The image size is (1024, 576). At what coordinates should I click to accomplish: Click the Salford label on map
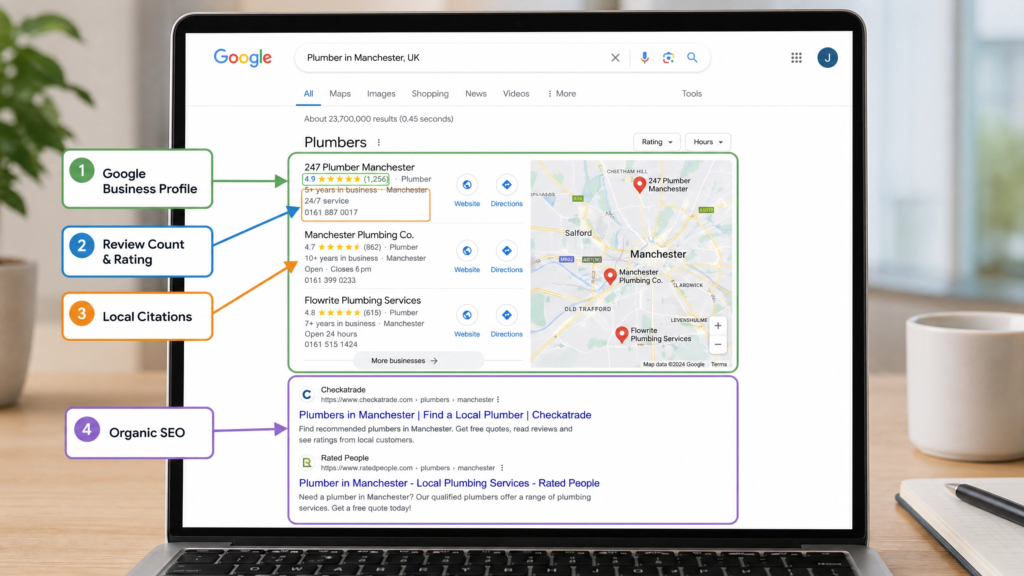pos(578,232)
